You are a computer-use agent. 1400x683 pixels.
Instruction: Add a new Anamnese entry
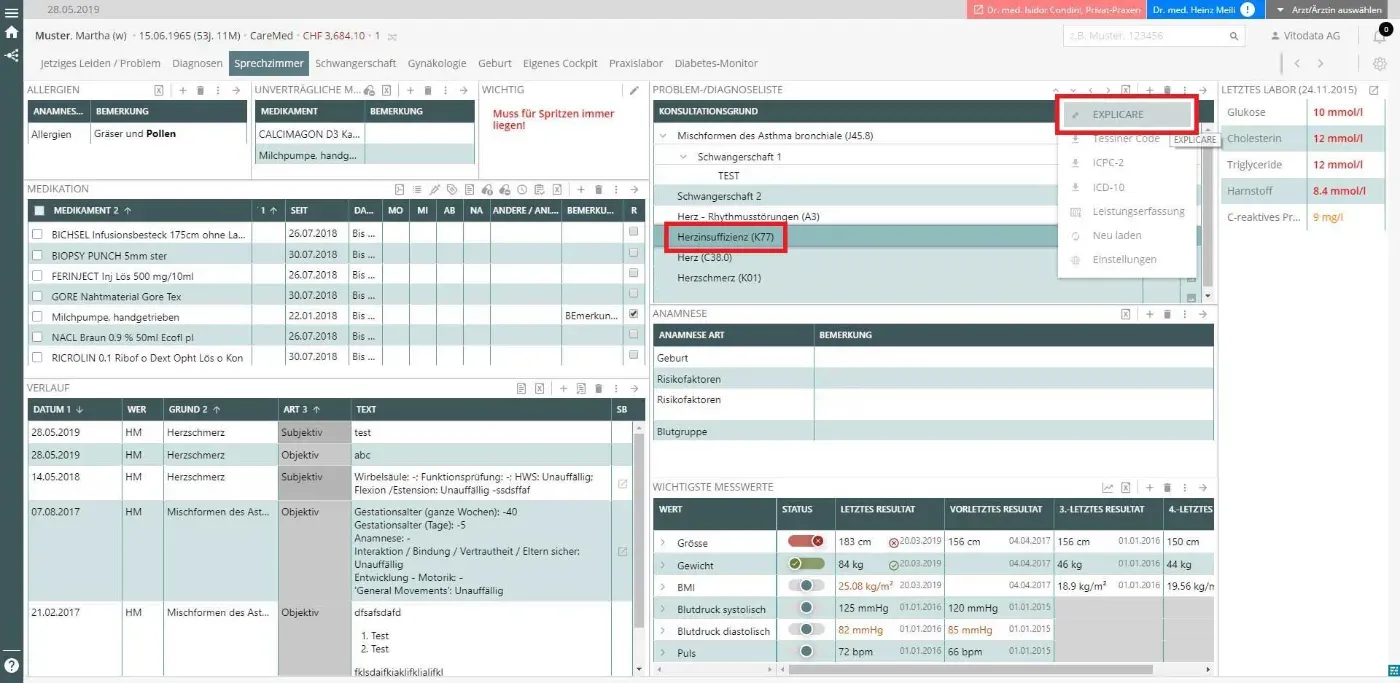click(x=1149, y=314)
